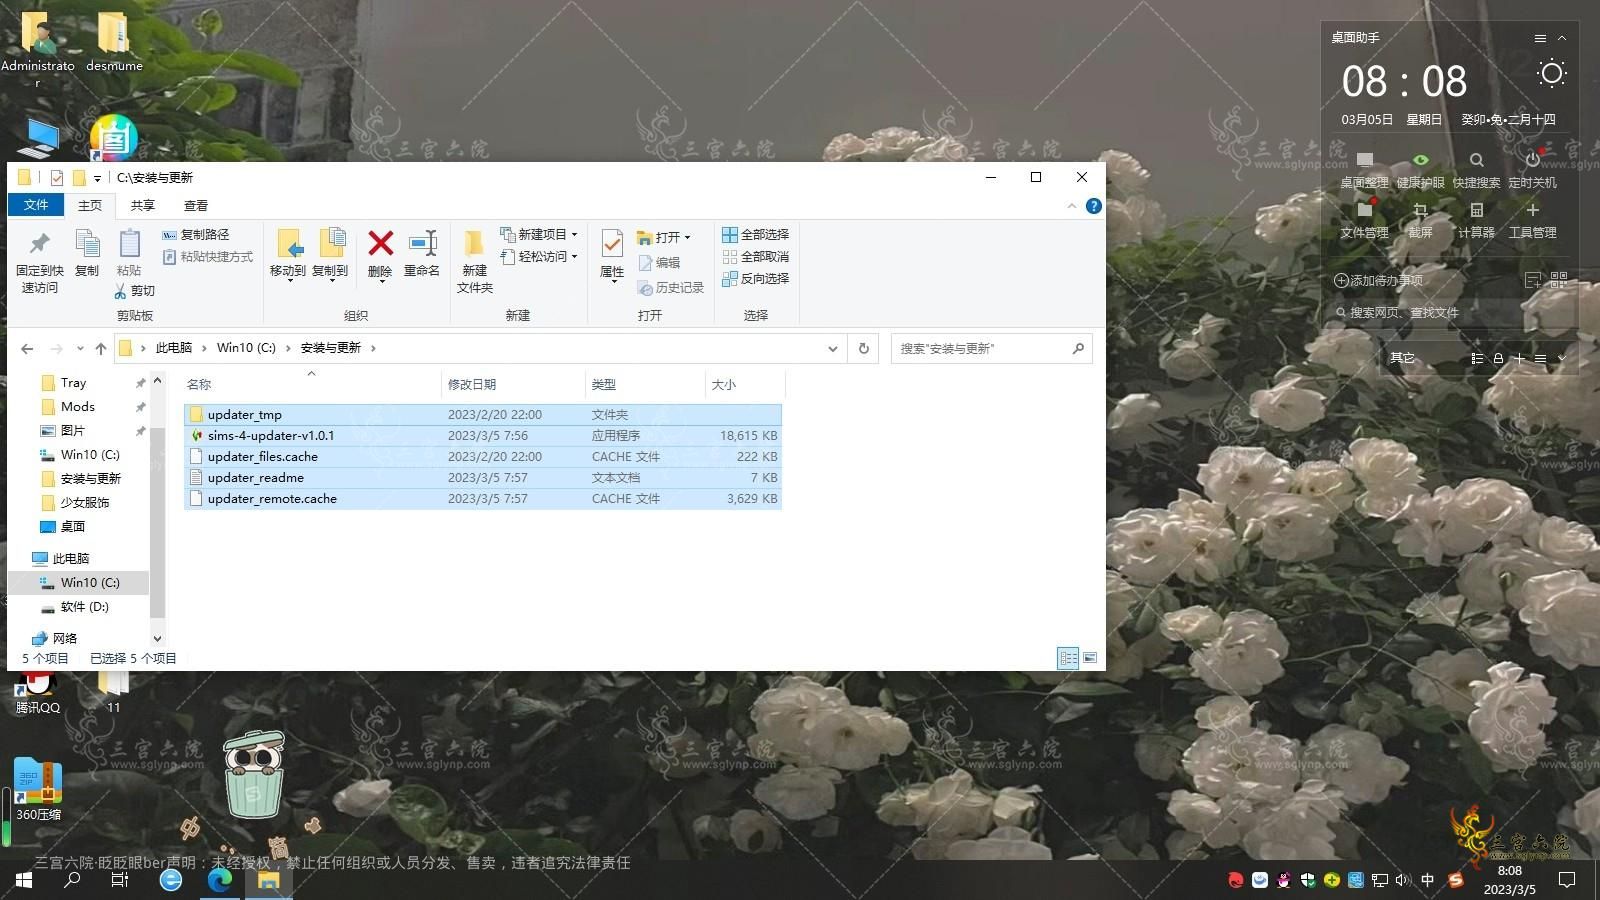Click 此电脑 in the address breadcrumb
1600x900 pixels.
pyautogui.click(x=173, y=348)
